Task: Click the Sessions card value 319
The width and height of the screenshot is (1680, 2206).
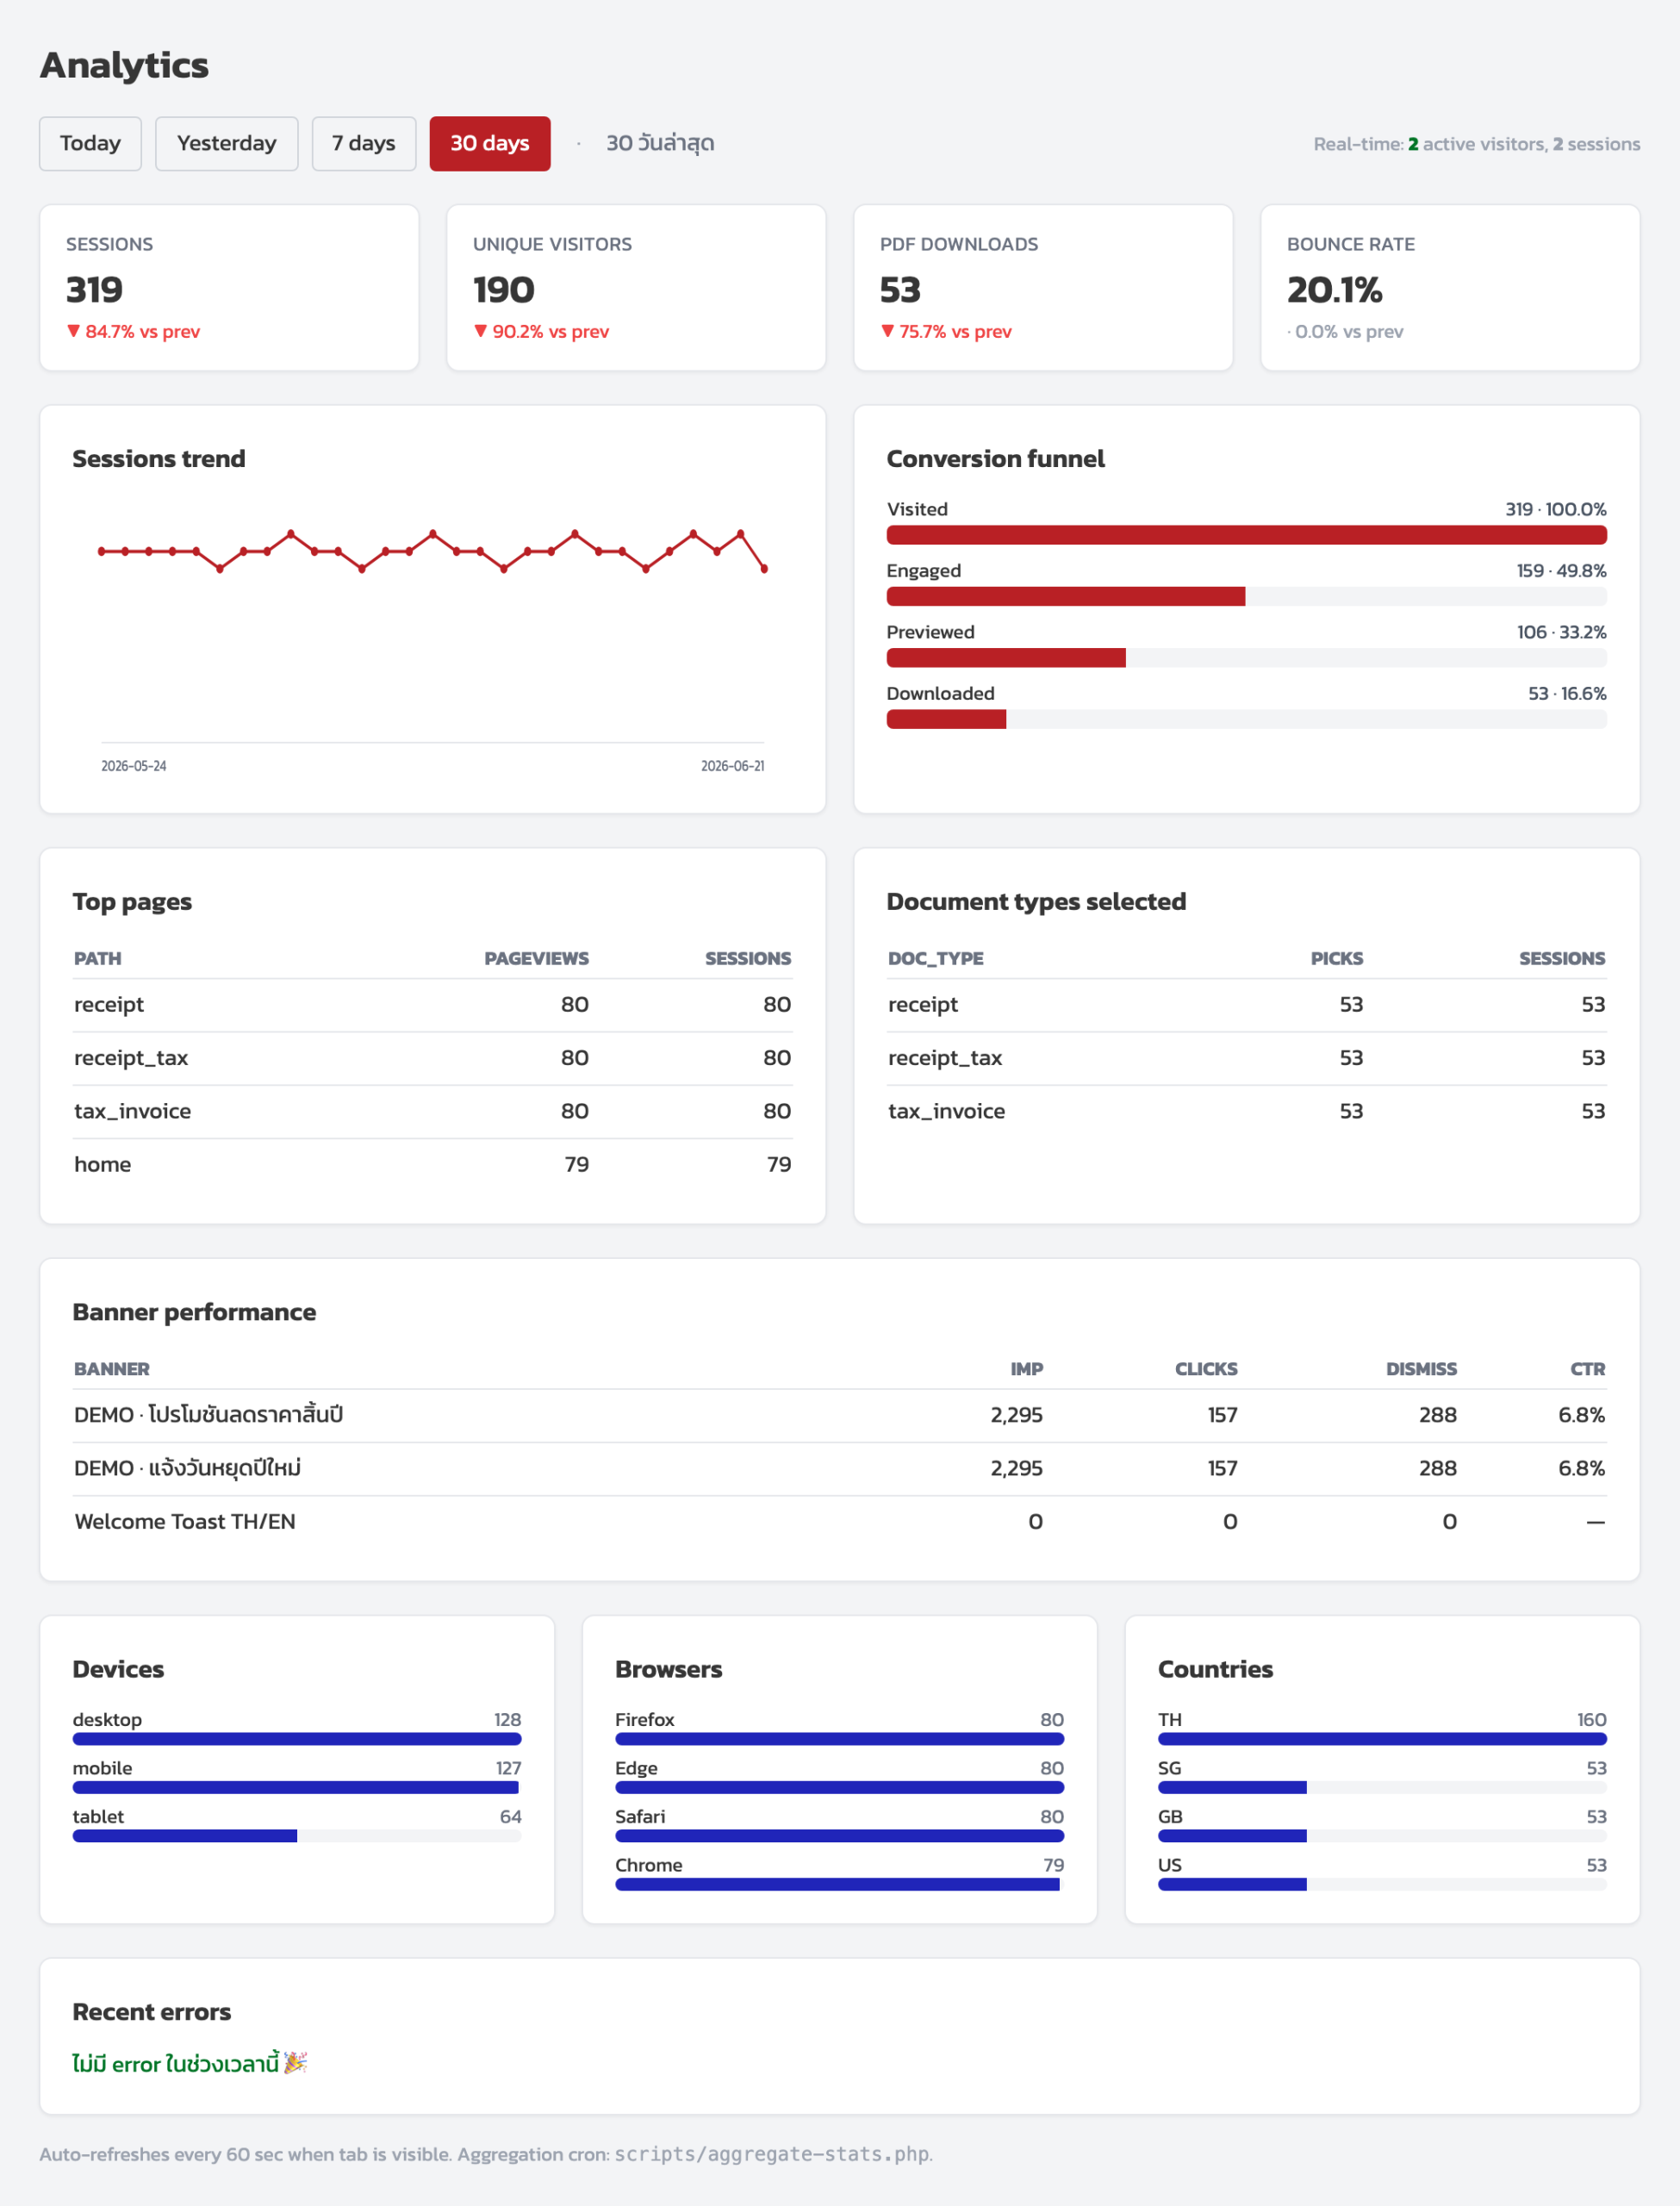Action: pos(94,290)
